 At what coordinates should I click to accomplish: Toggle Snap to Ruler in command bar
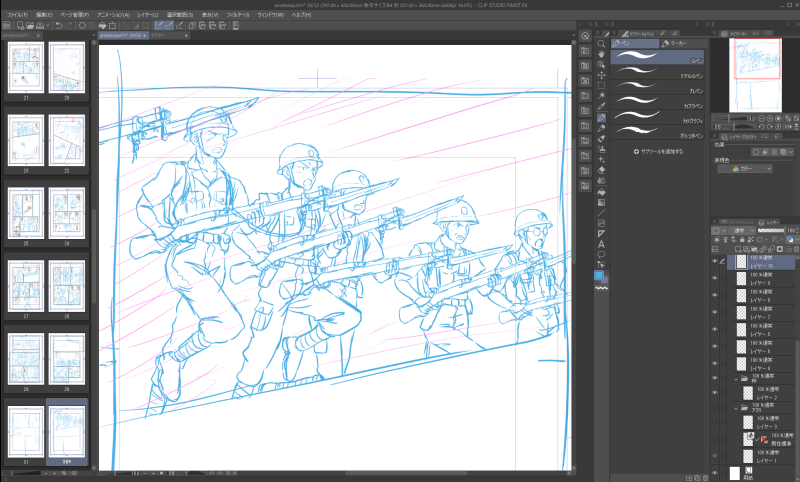(159, 26)
